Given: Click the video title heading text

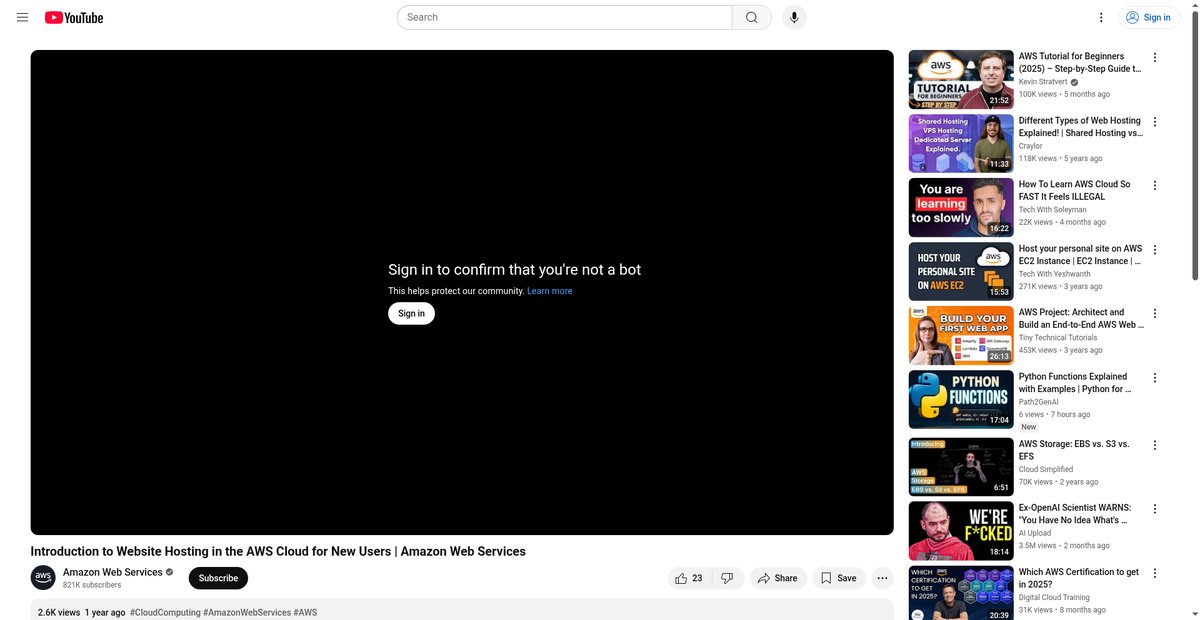Looking at the screenshot, I should coord(278,551).
